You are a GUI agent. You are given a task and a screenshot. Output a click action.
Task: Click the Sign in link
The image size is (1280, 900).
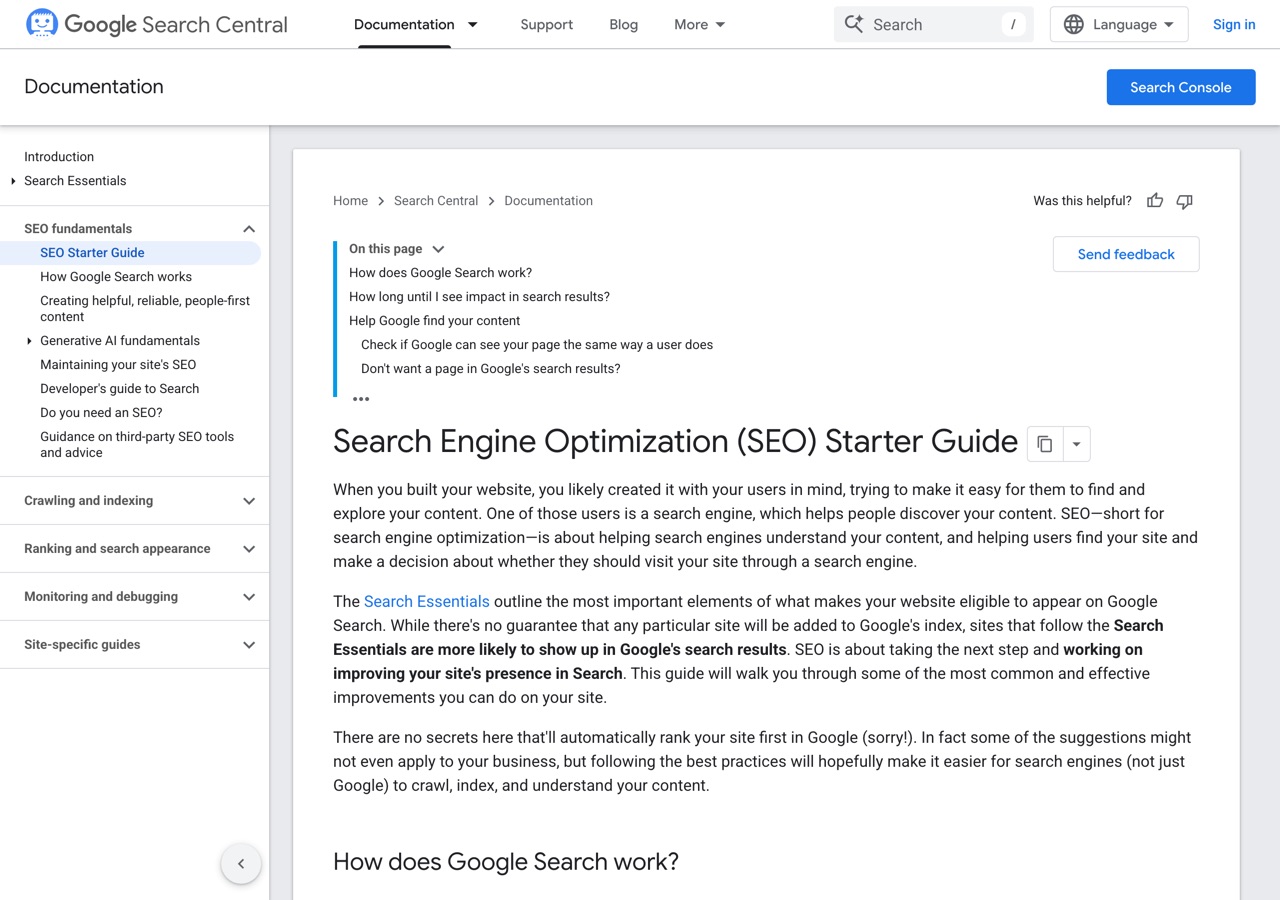[1234, 24]
